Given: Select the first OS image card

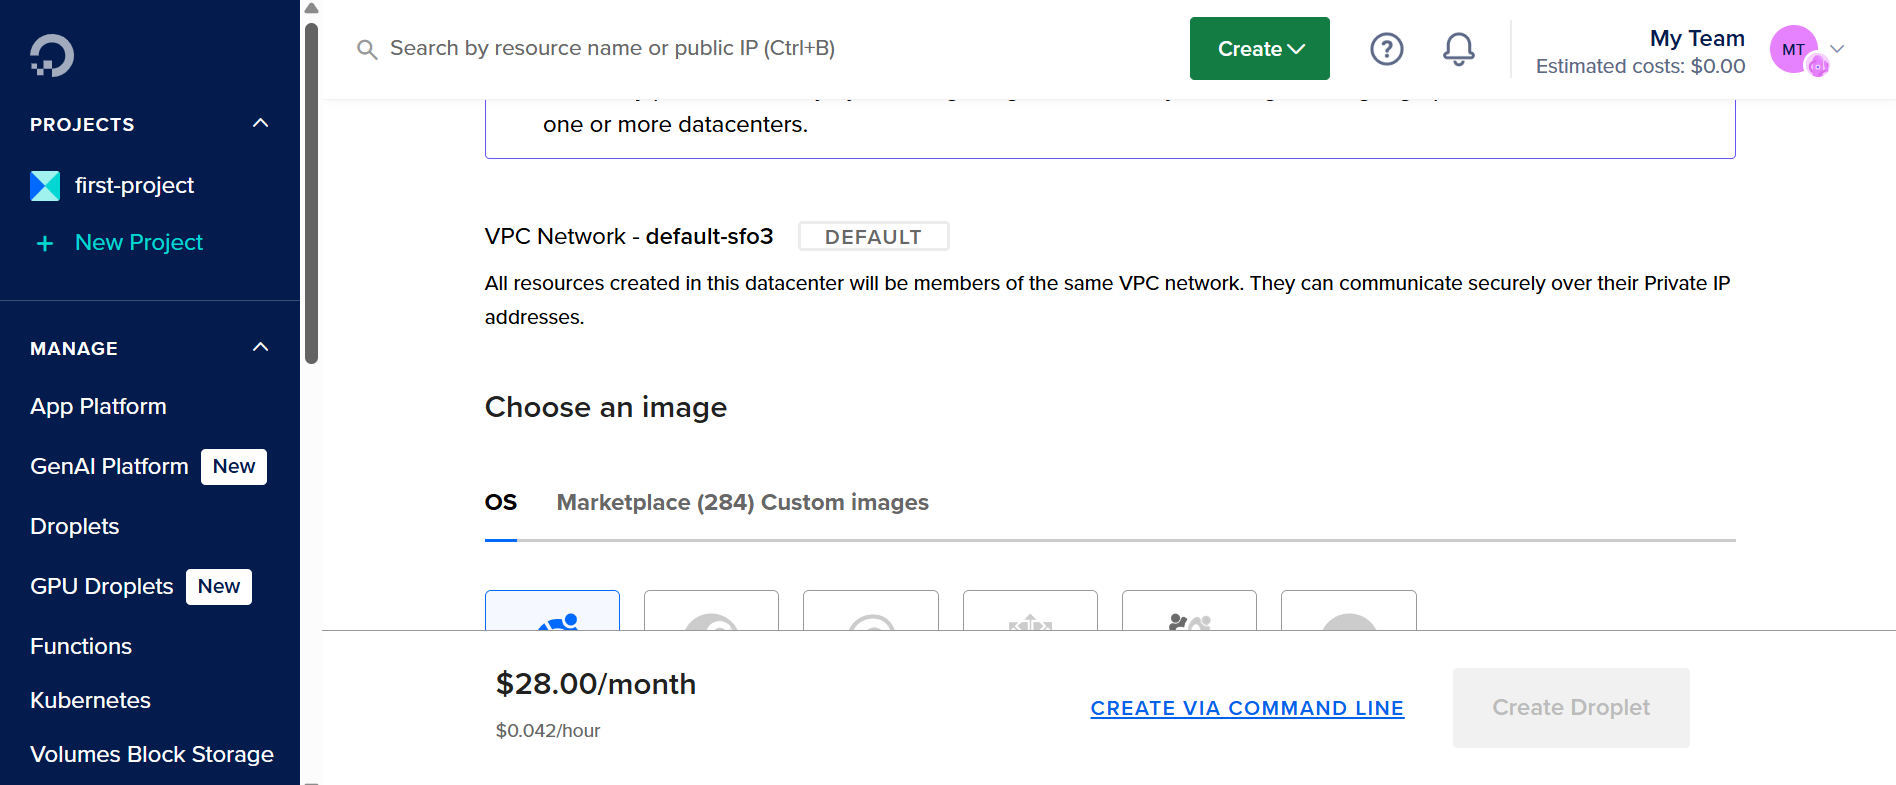Looking at the screenshot, I should pyautogui.click(x=552, y=610).
